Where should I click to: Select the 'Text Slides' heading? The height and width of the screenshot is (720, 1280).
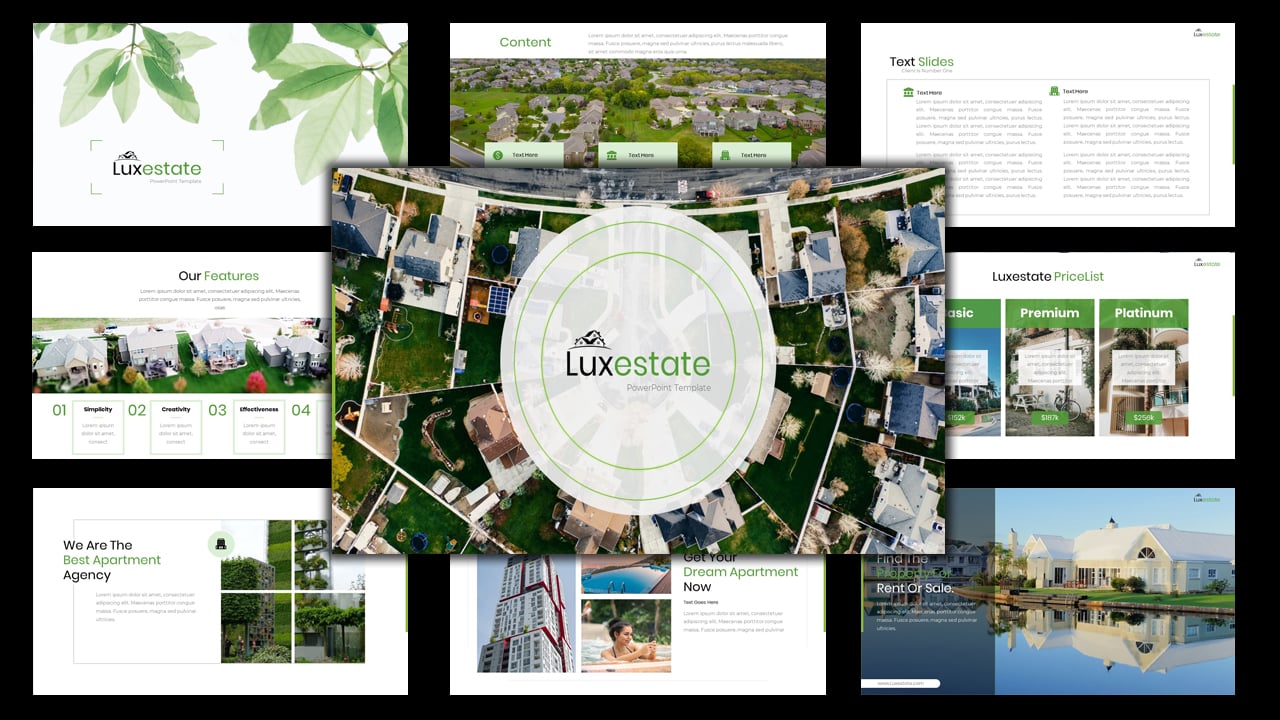point(922,61)
